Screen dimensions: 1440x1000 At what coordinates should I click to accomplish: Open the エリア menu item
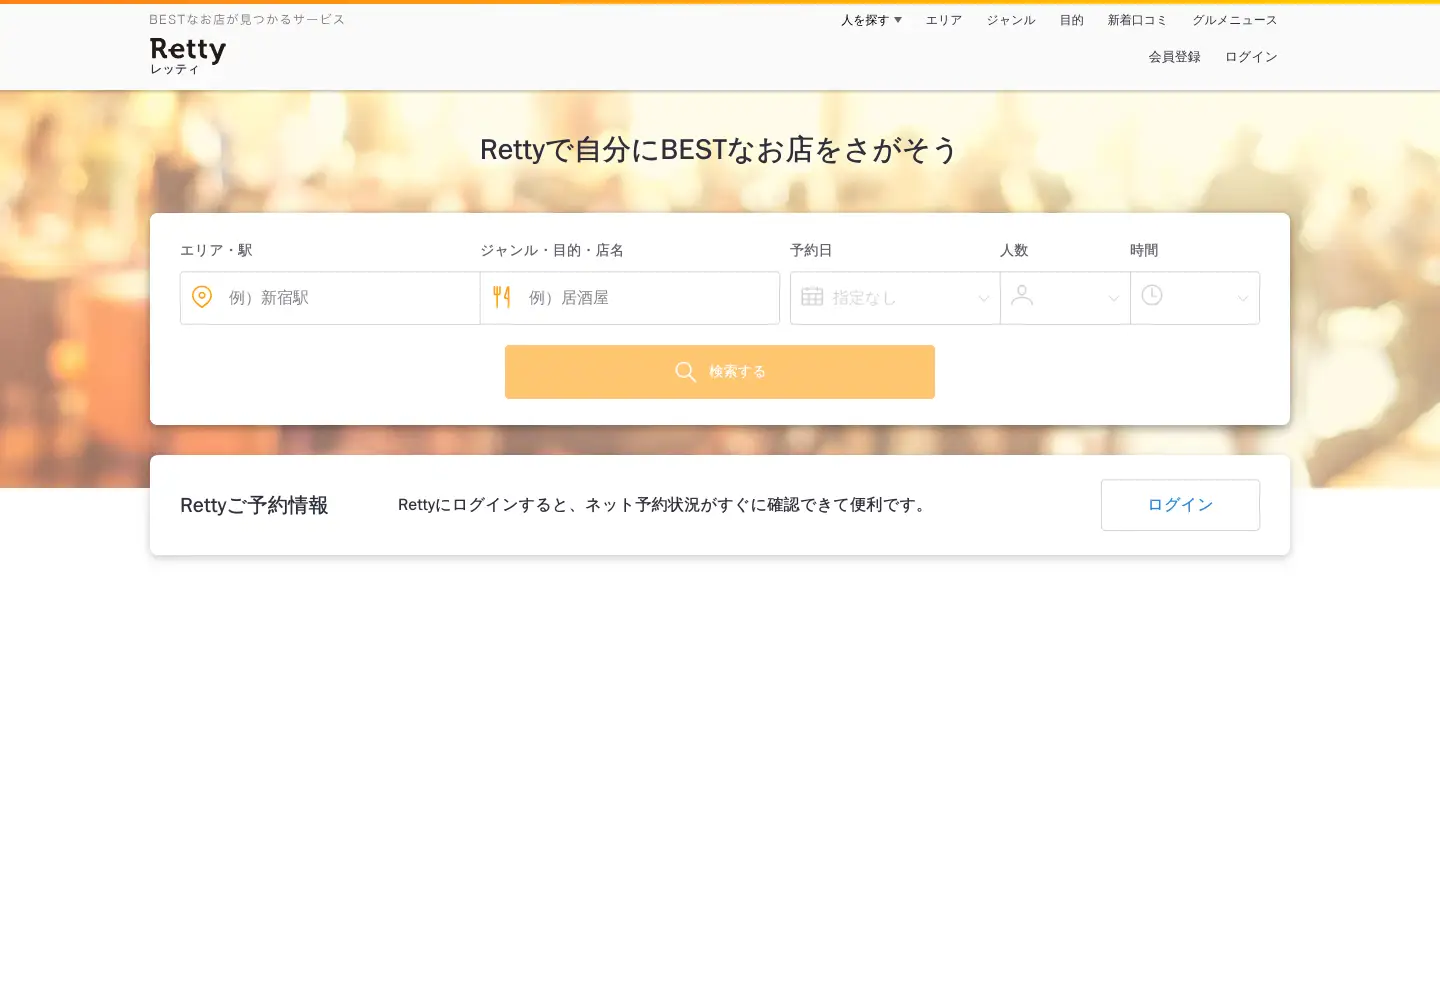pos(944,20)
